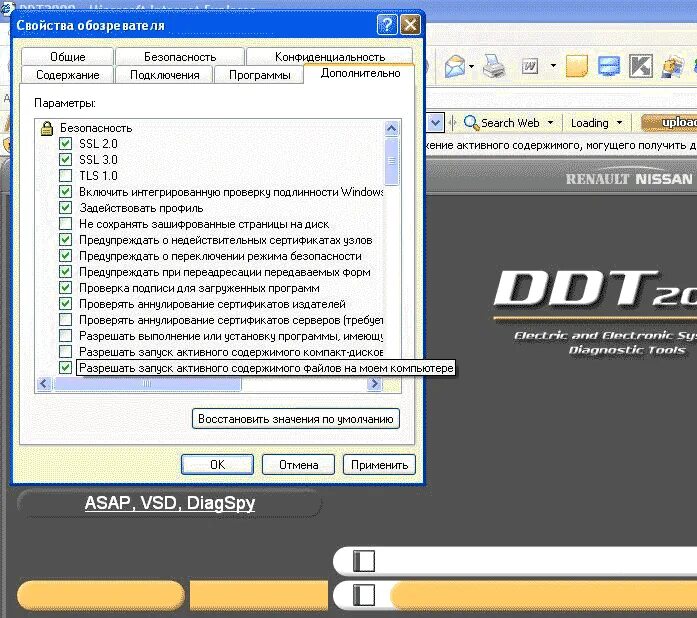
Task: Click the help question mark in dialog title
Action: pos(386,24)
